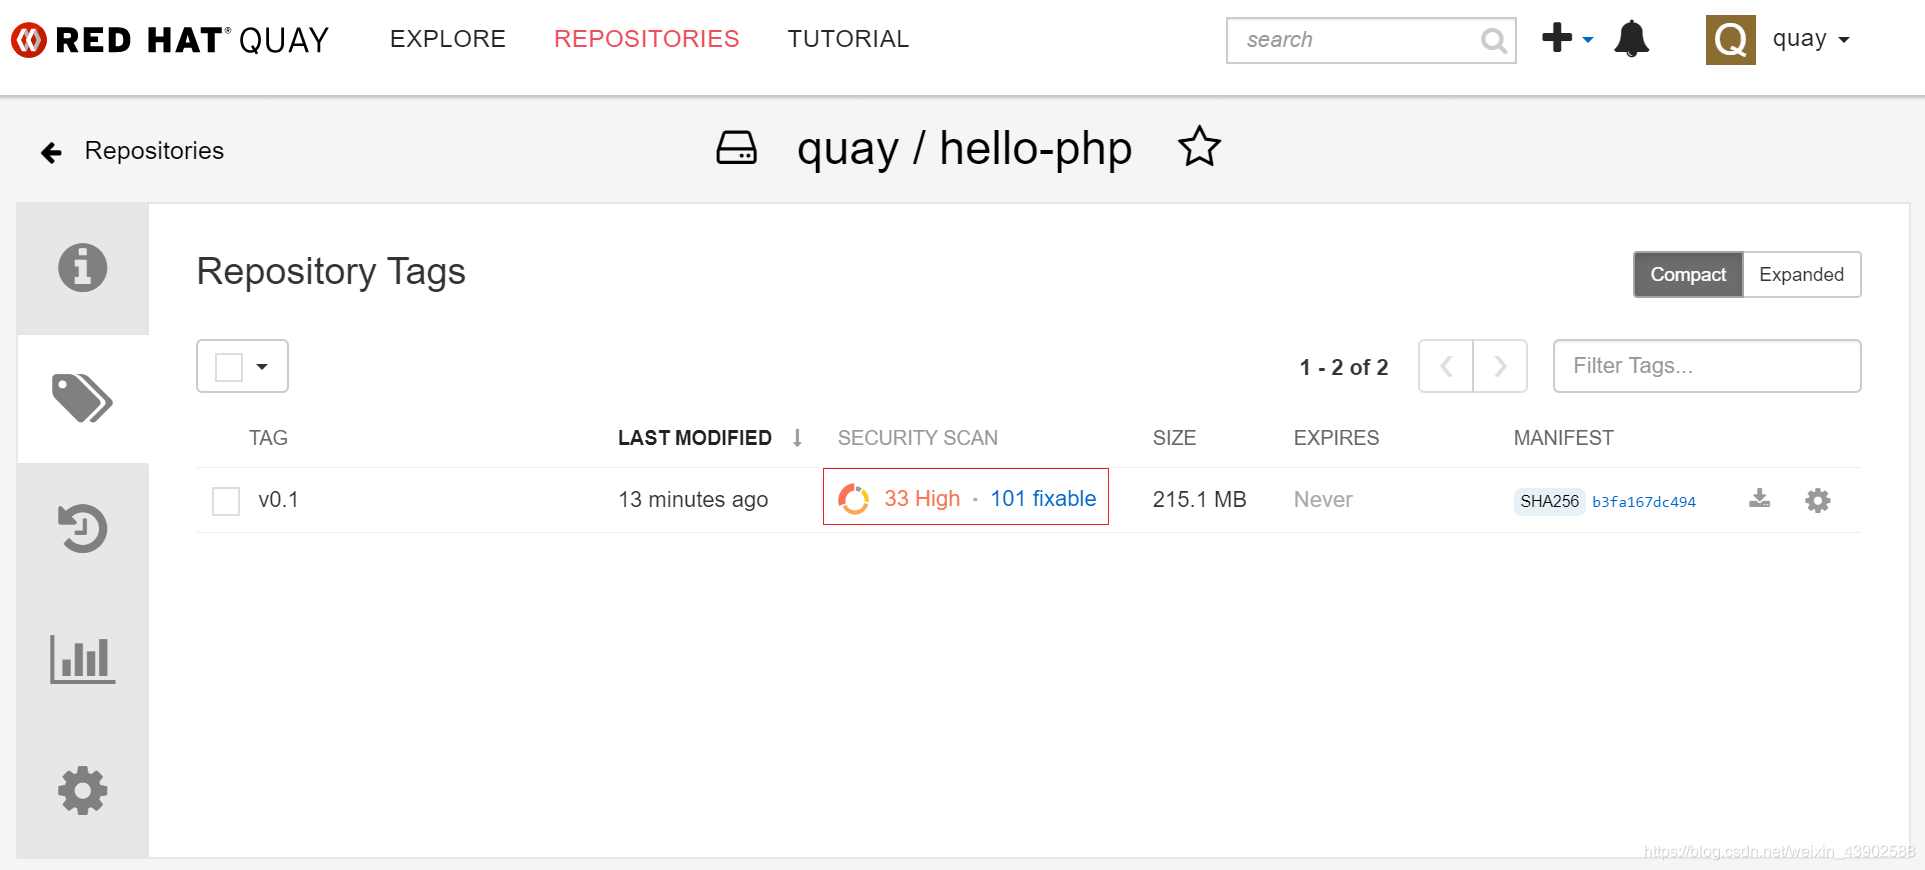Focus the Filter Tags input
Image resolution: width=1925 pixels, height=870 pixels.
[1707, 366]
